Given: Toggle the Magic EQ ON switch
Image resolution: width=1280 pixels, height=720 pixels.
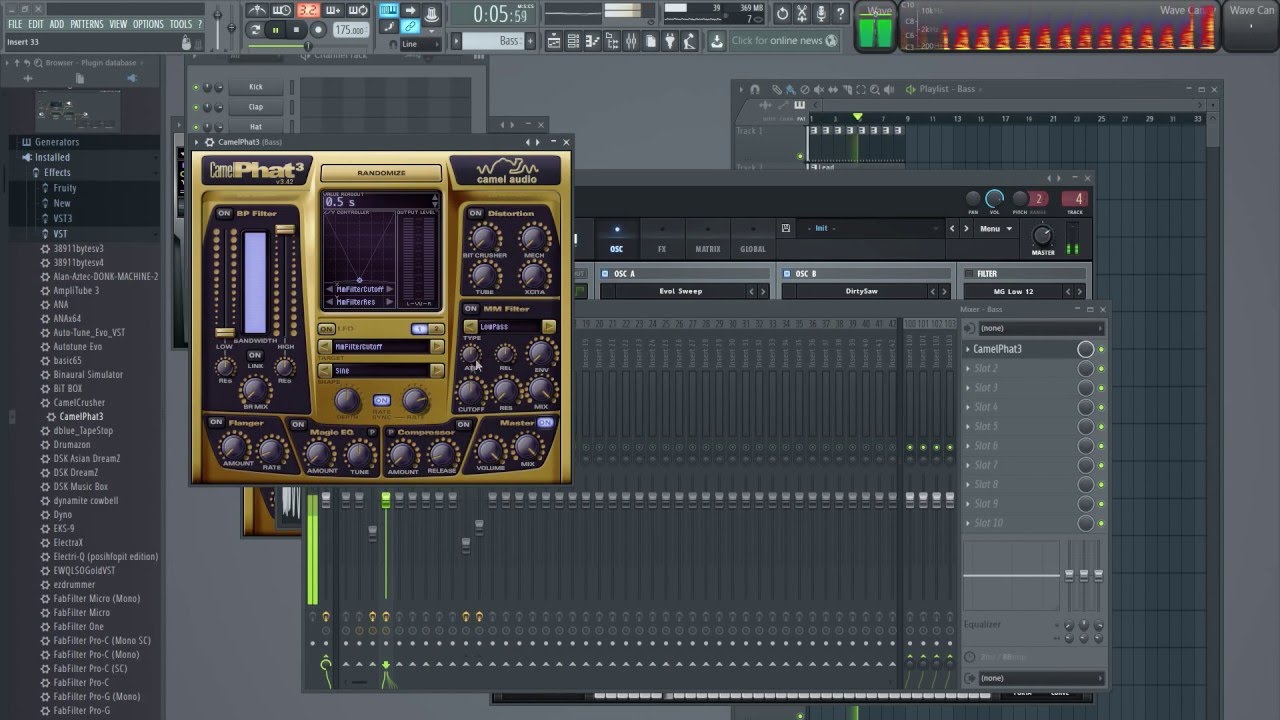Looking at the screenshot, I should (x=298, y=425).
